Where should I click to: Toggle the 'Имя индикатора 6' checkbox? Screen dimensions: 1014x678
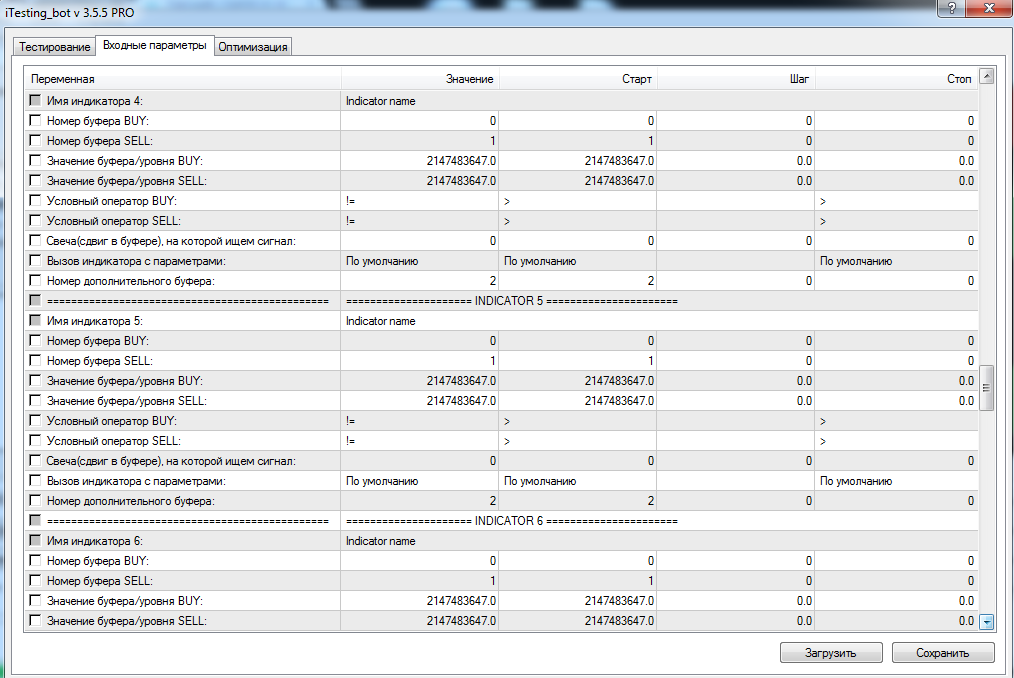[36, 541]
